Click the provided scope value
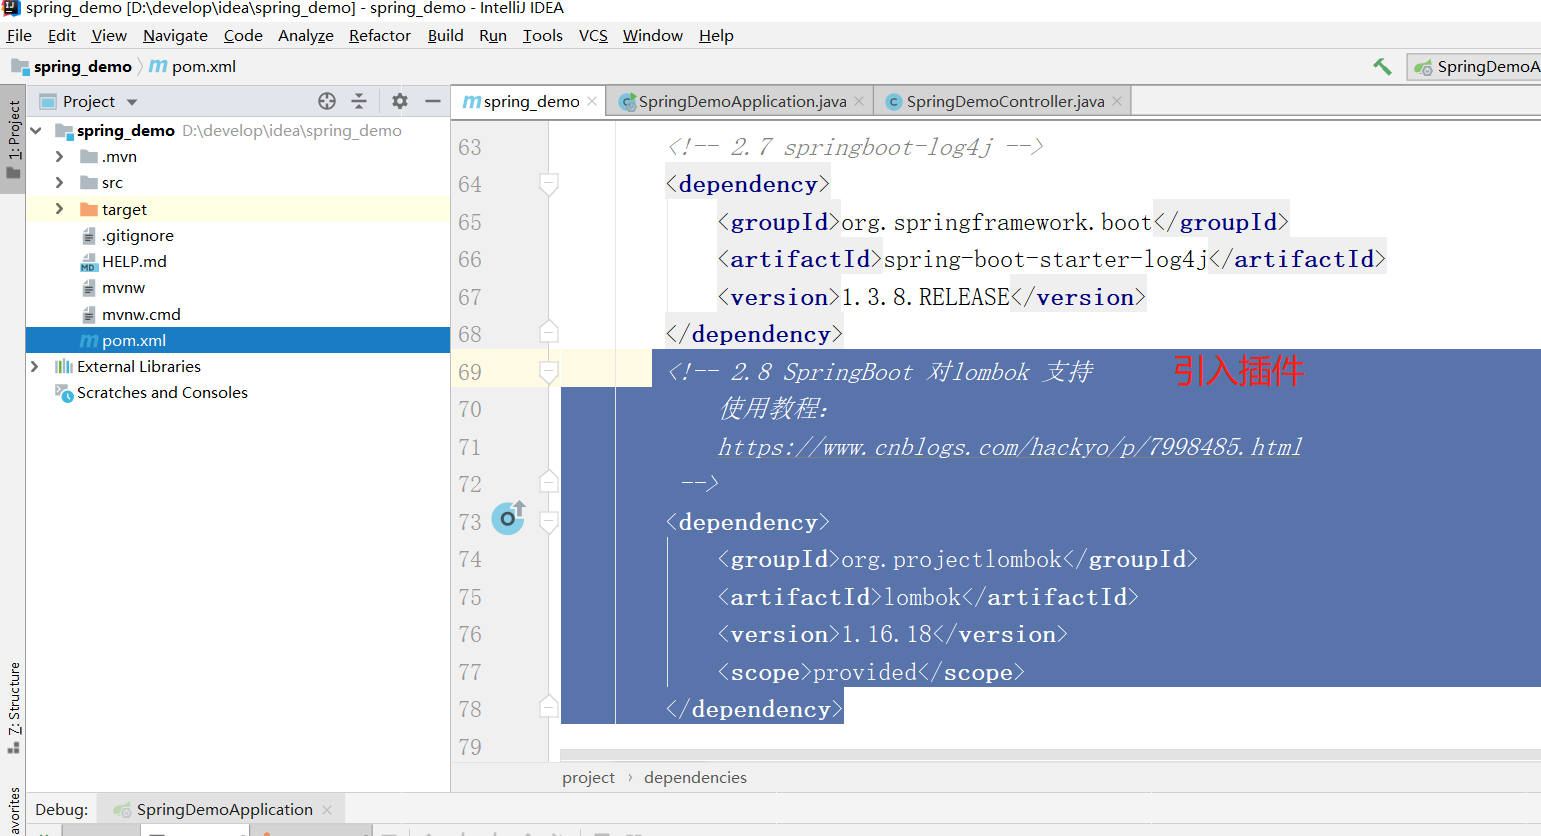 tap(865, 673)
